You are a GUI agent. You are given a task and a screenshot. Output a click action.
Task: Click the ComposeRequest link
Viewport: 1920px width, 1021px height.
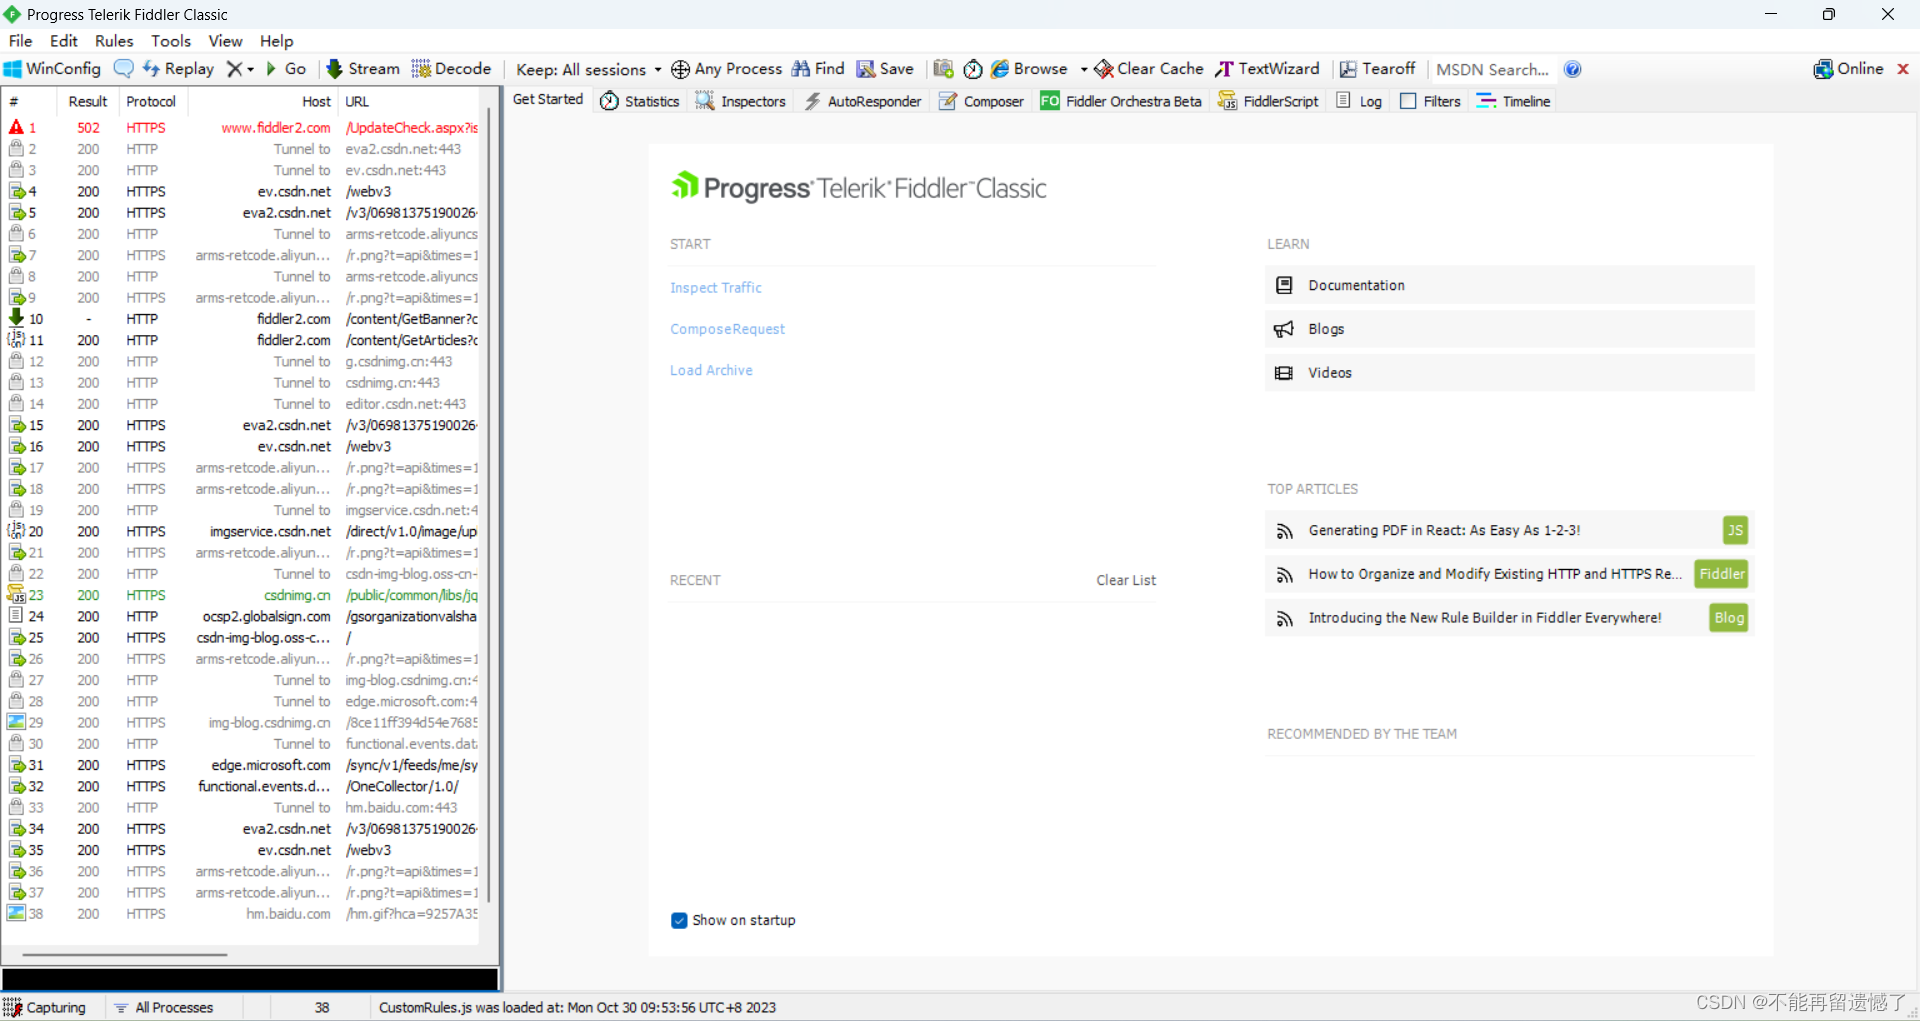coord(727,329)
